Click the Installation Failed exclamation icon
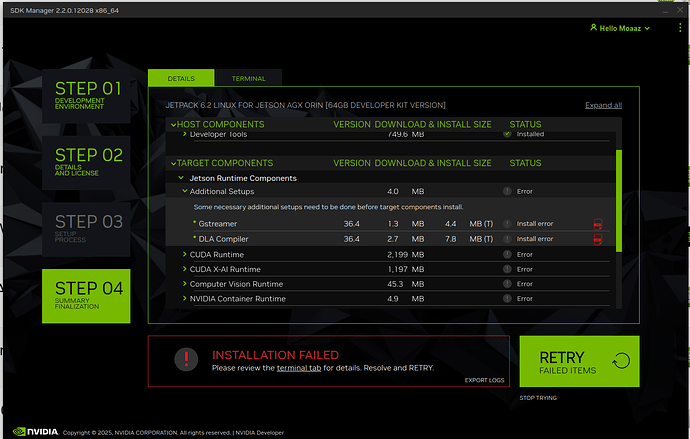690x439 pixels. coord(186,359)
